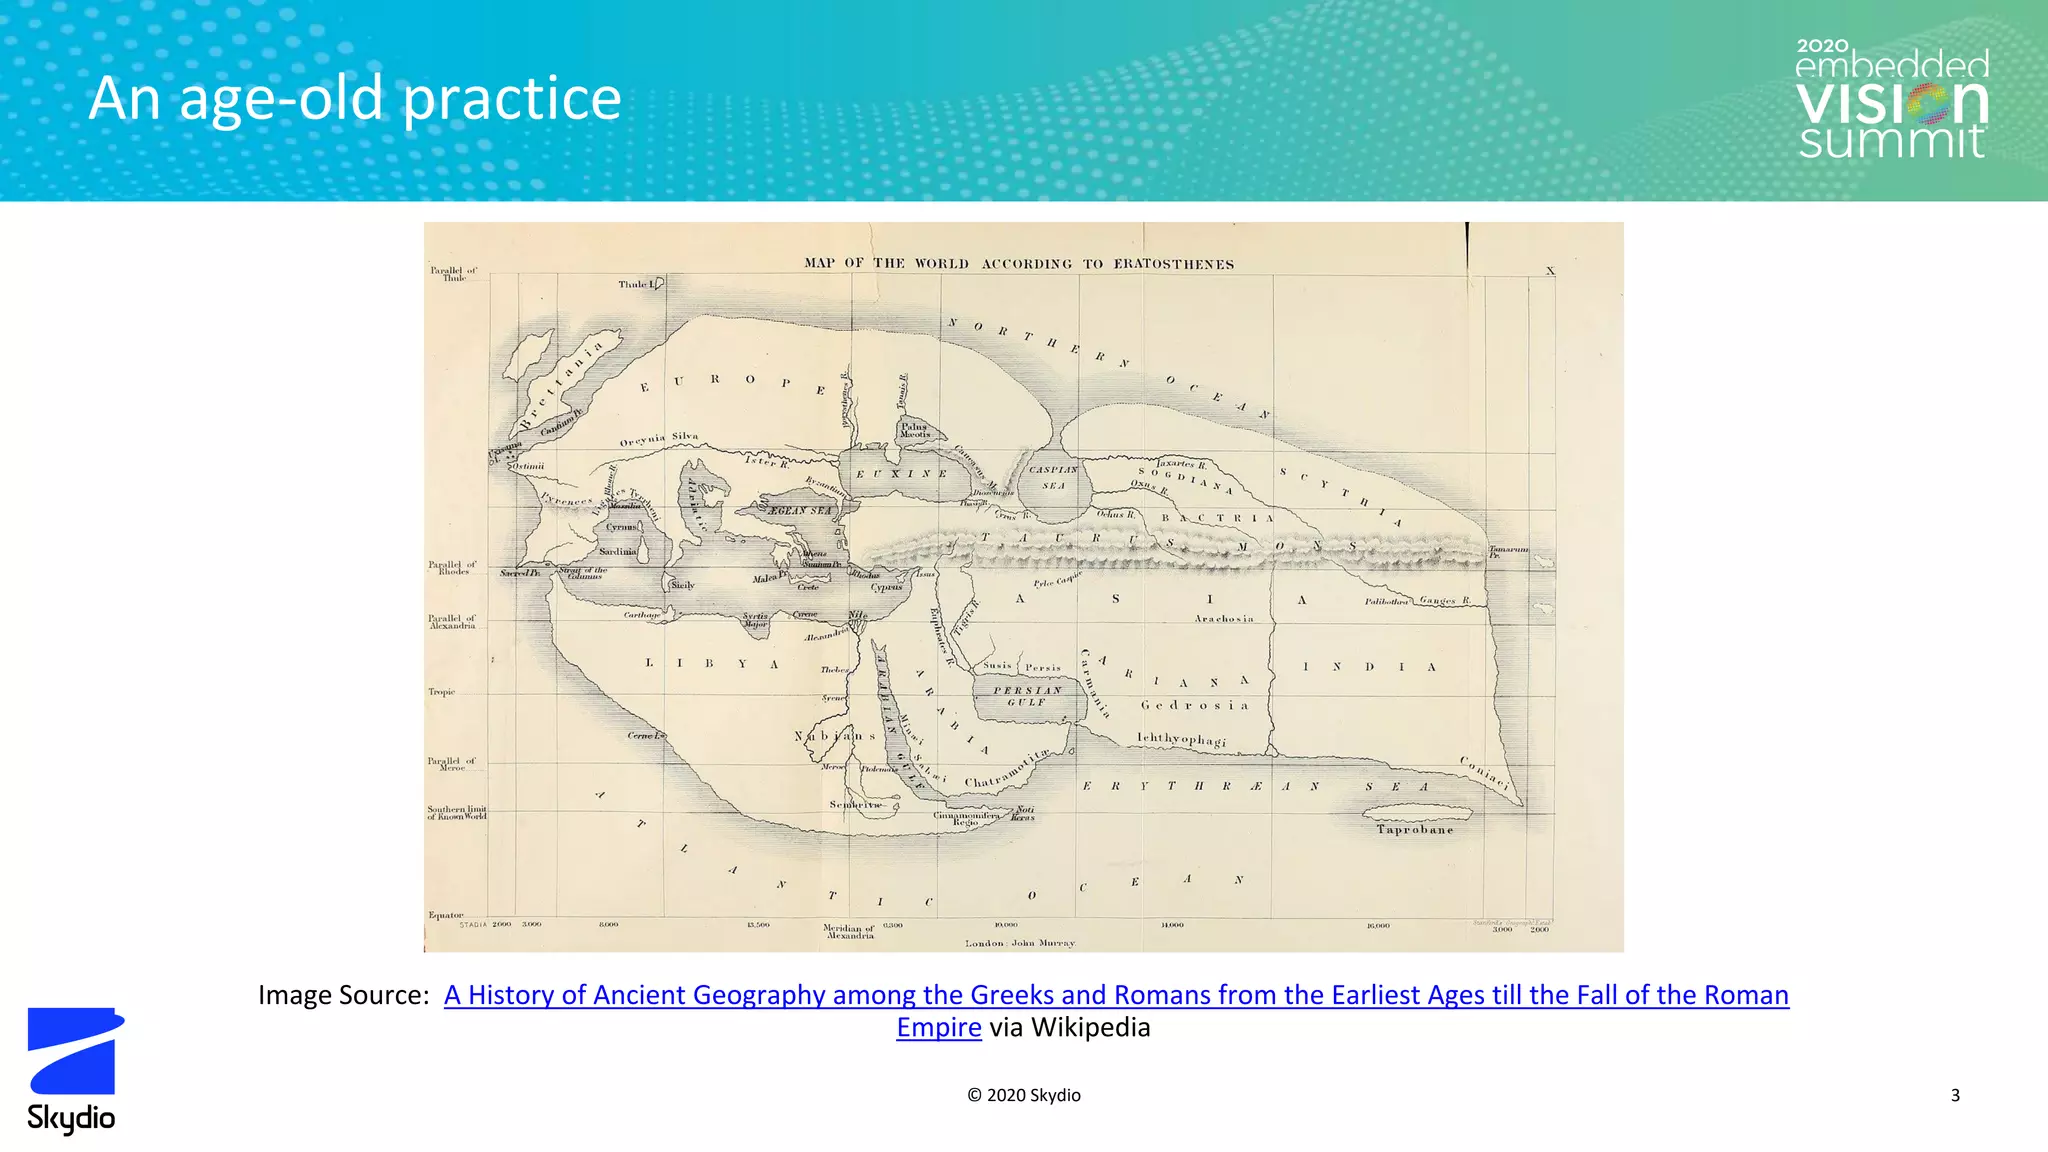Image resolution: width=2048 pixels, height=1152 pixels.
Task: Click the map title mentioning Eratosthenes
Action: point(1019,264)
